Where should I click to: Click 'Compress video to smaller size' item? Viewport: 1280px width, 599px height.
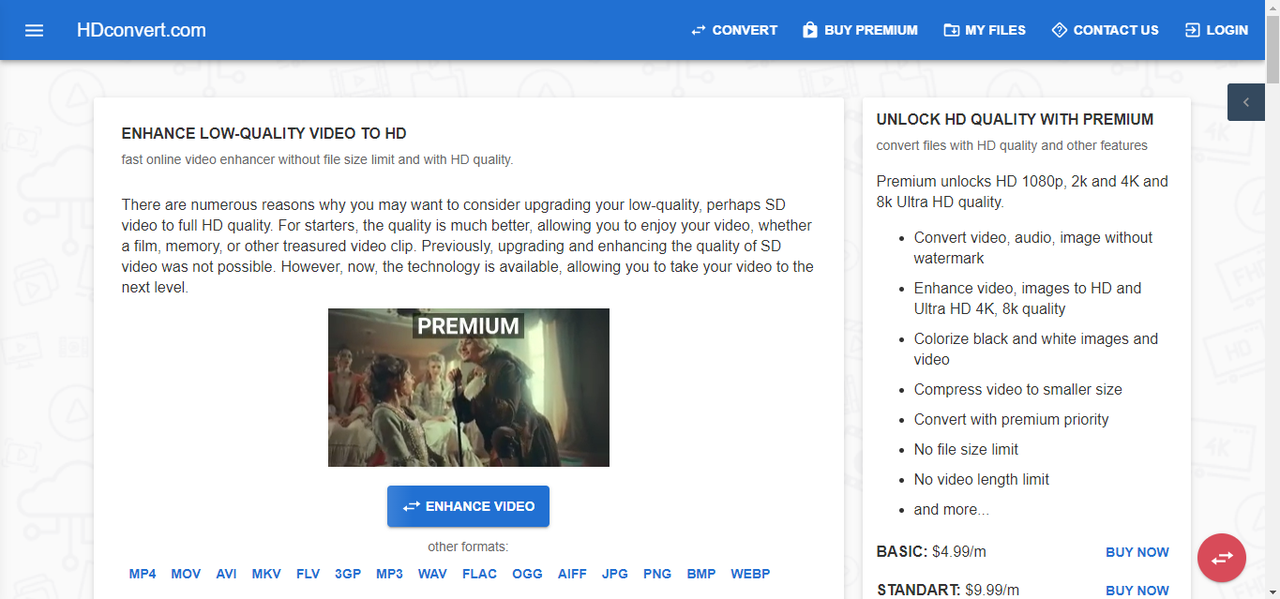(1018, 389)
